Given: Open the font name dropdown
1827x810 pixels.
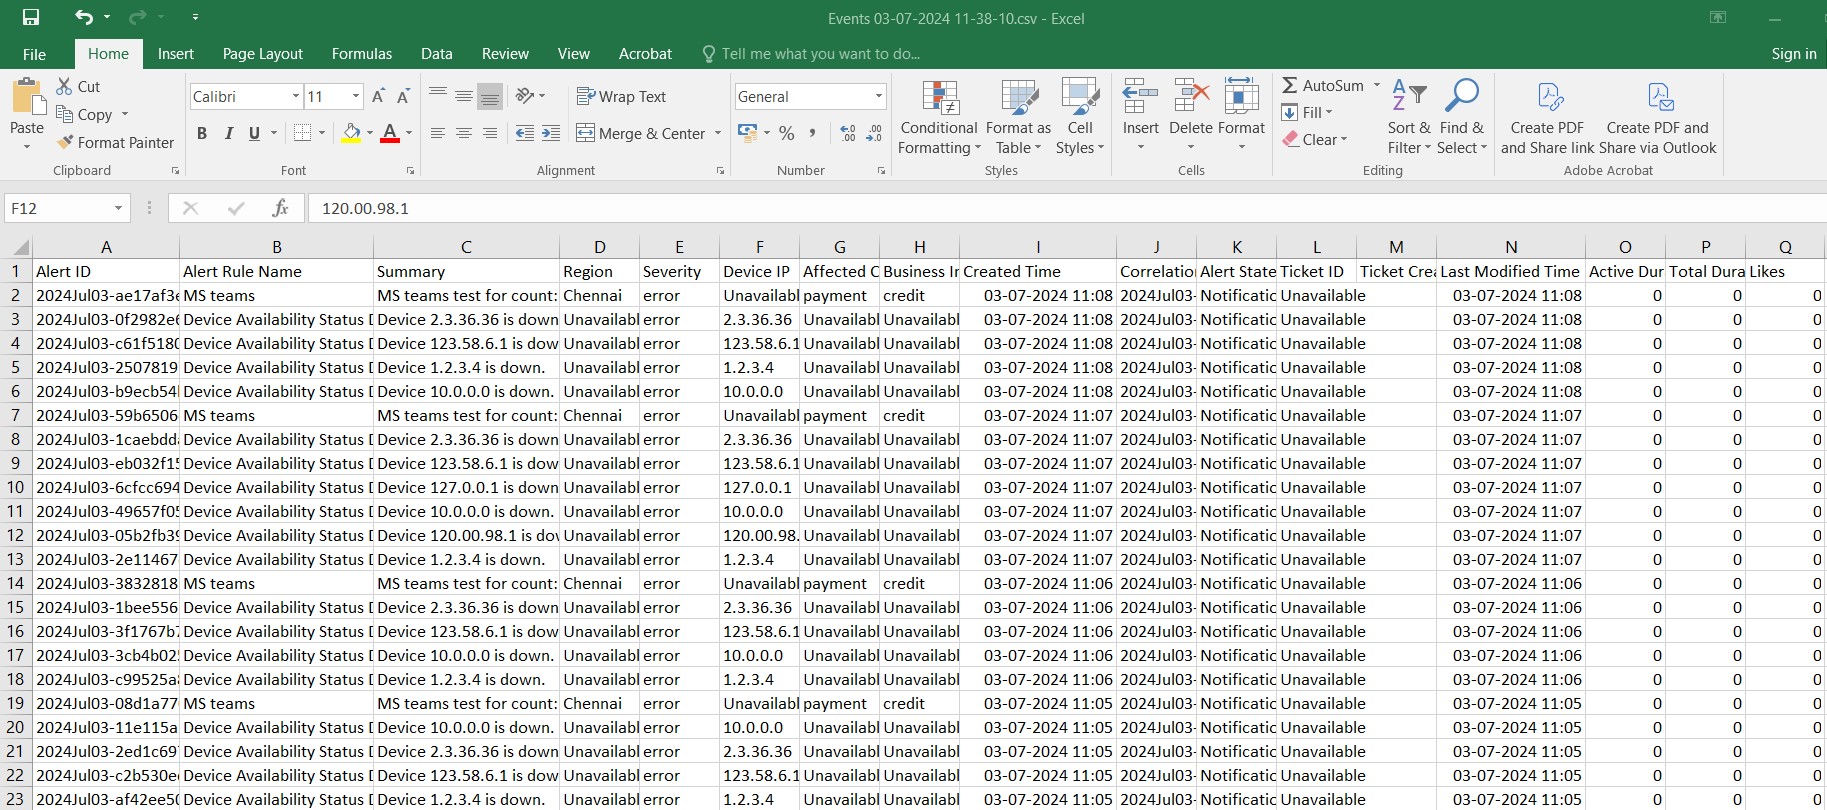Looking at the screenshot, I should 296,97.
